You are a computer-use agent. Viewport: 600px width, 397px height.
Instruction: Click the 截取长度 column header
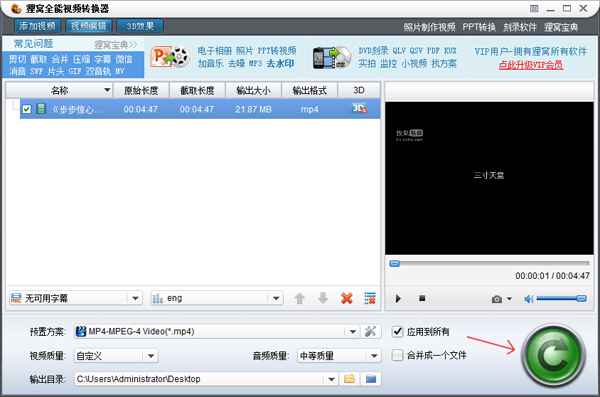pos(197,90)
